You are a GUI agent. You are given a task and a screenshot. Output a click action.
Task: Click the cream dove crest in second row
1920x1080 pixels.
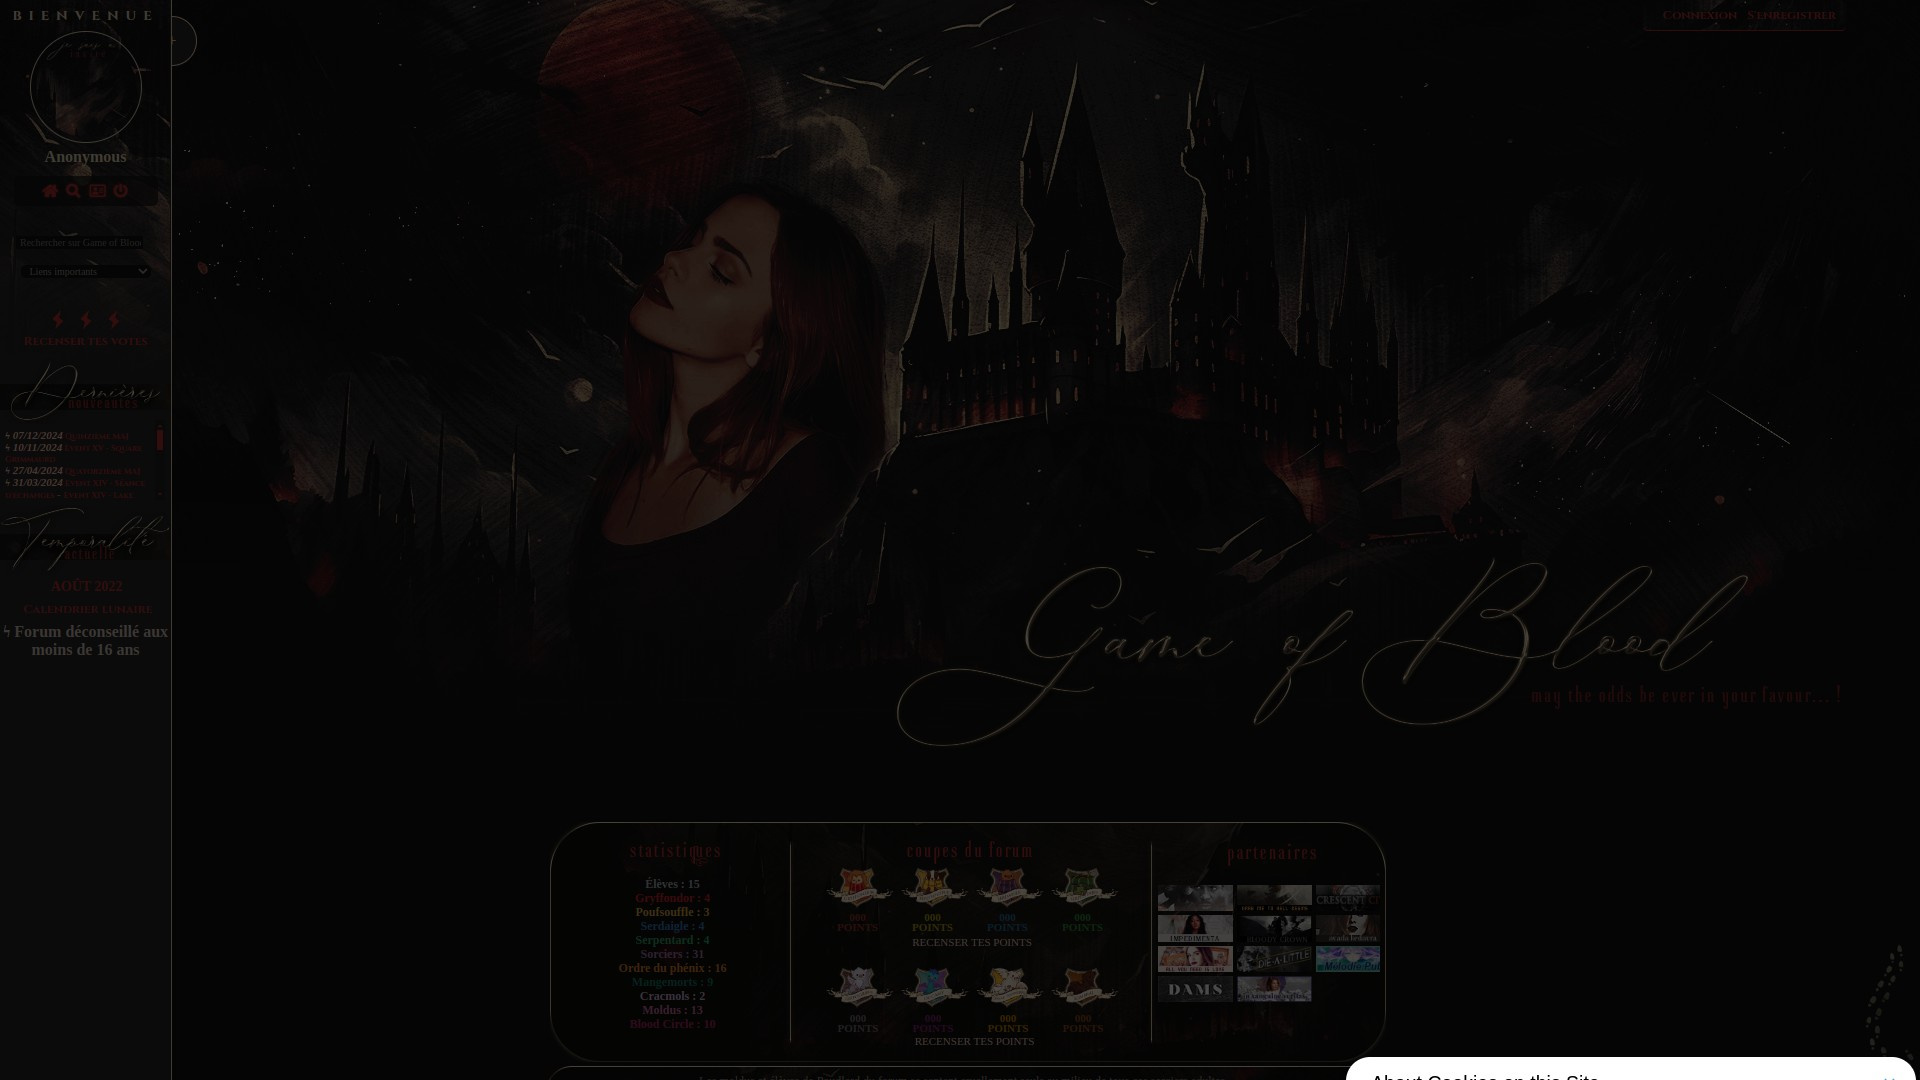pos(1008,986)
